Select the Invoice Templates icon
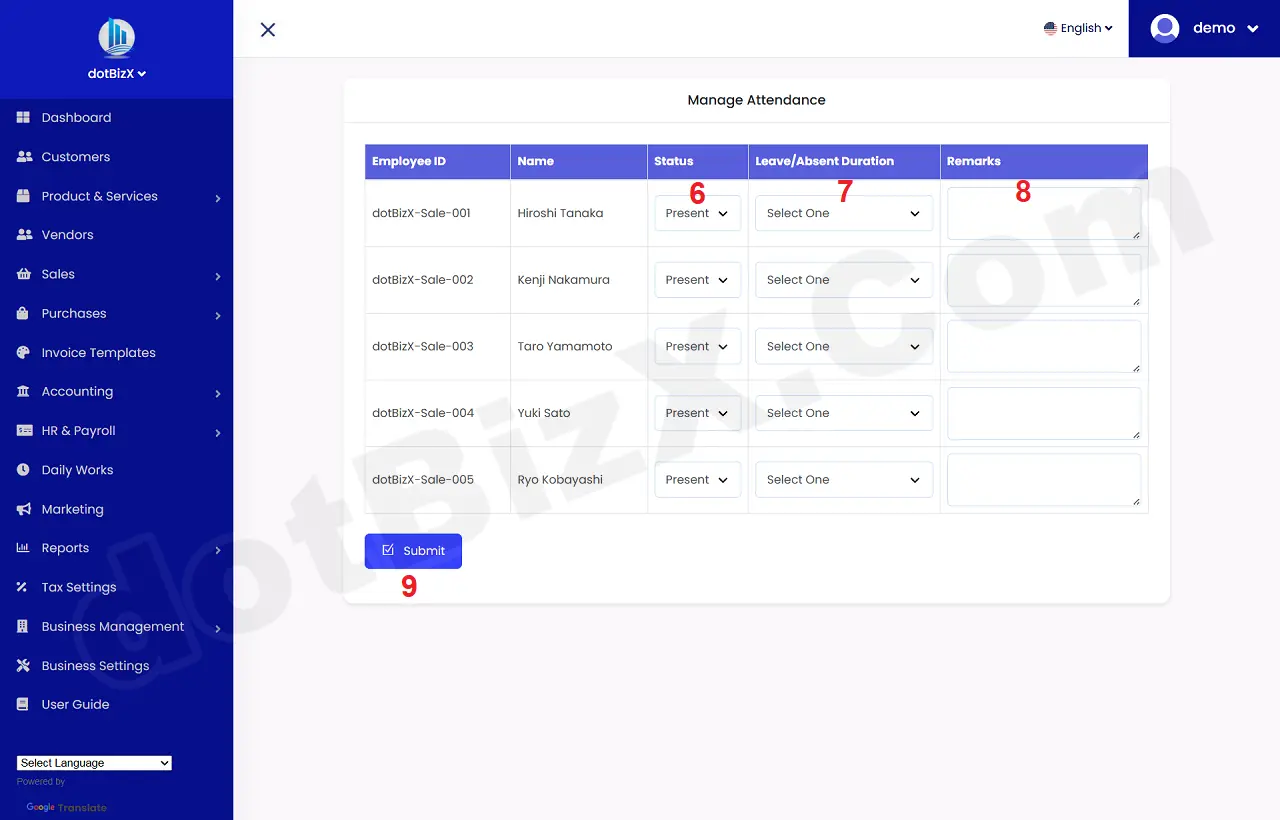Screen dimensions: 1280x820 tap(23, 352)
